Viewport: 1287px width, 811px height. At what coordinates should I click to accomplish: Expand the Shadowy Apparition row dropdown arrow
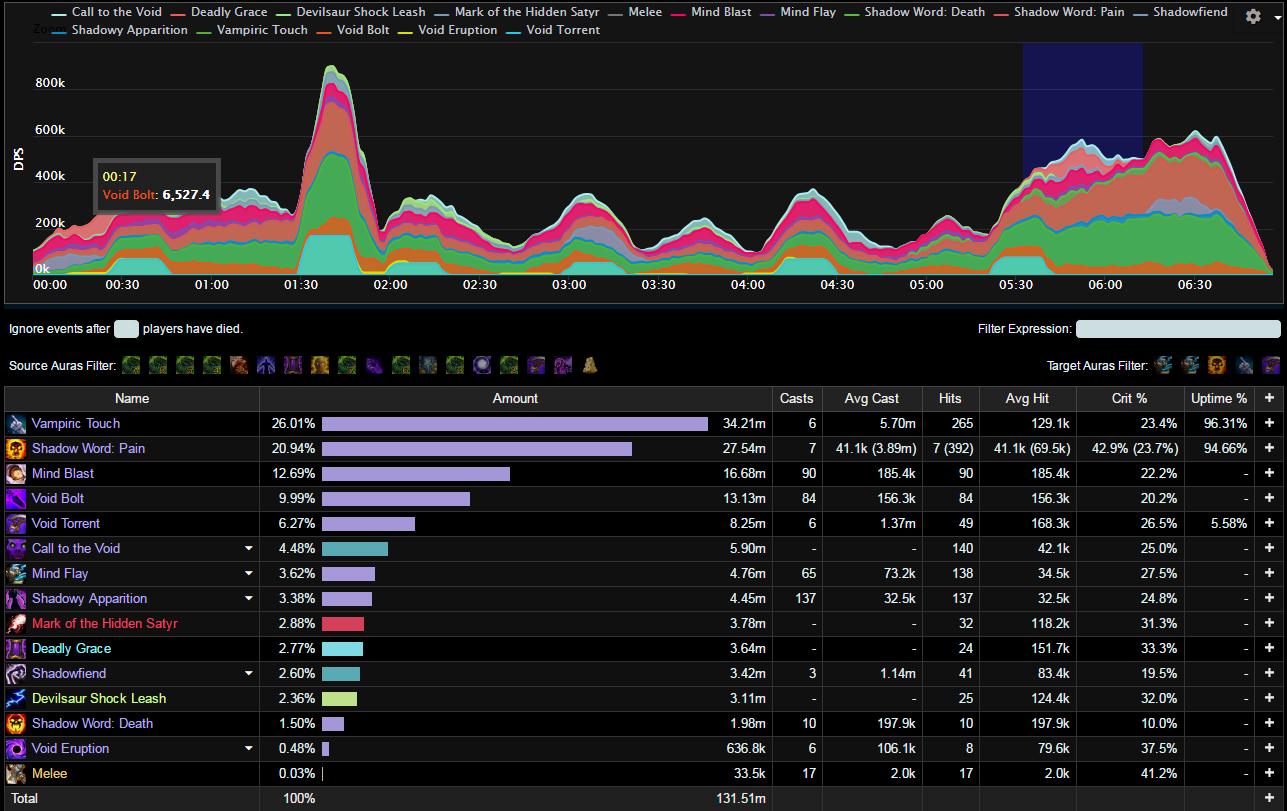(249, 599)
